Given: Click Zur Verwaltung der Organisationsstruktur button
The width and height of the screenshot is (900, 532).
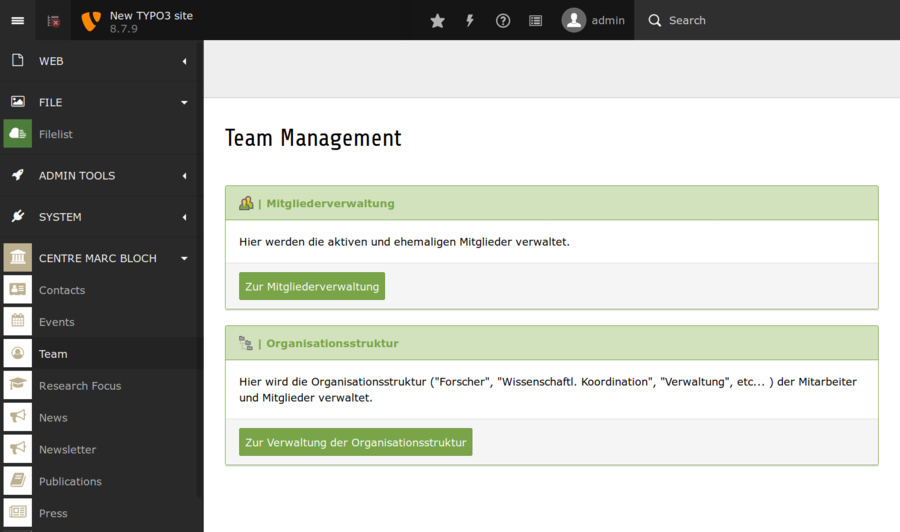Looking at the screenshot, I should tap(355, 442).
